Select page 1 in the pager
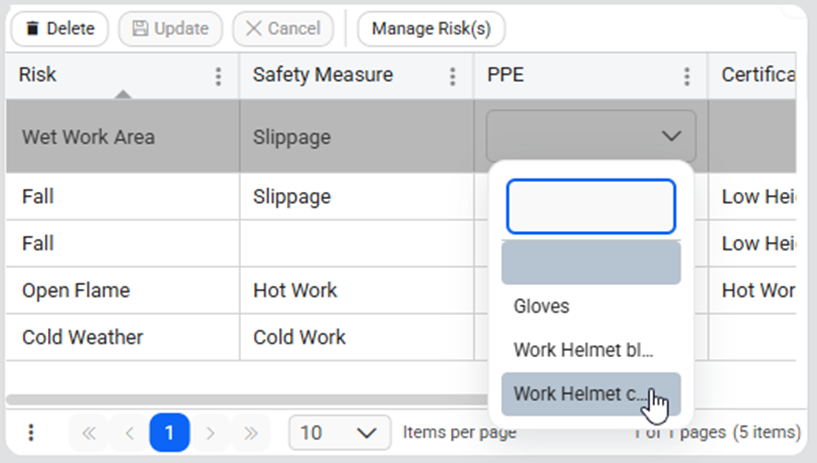This screenshot has width=817, height=463. (169, 433)
